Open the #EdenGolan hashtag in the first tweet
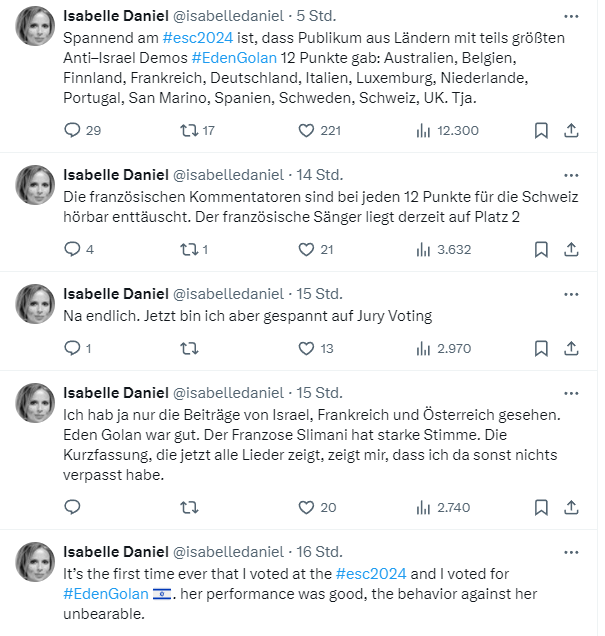This screenshot has width=605, height=636. (234, 58)
